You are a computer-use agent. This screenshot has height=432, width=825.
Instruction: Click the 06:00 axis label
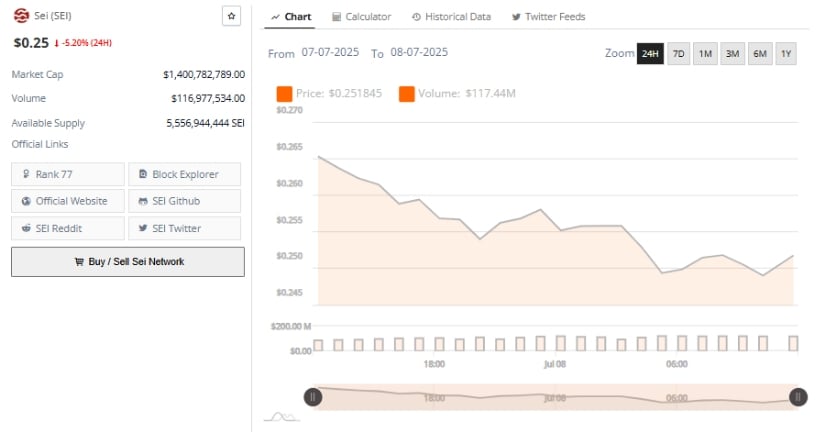(x=677, y=364)
